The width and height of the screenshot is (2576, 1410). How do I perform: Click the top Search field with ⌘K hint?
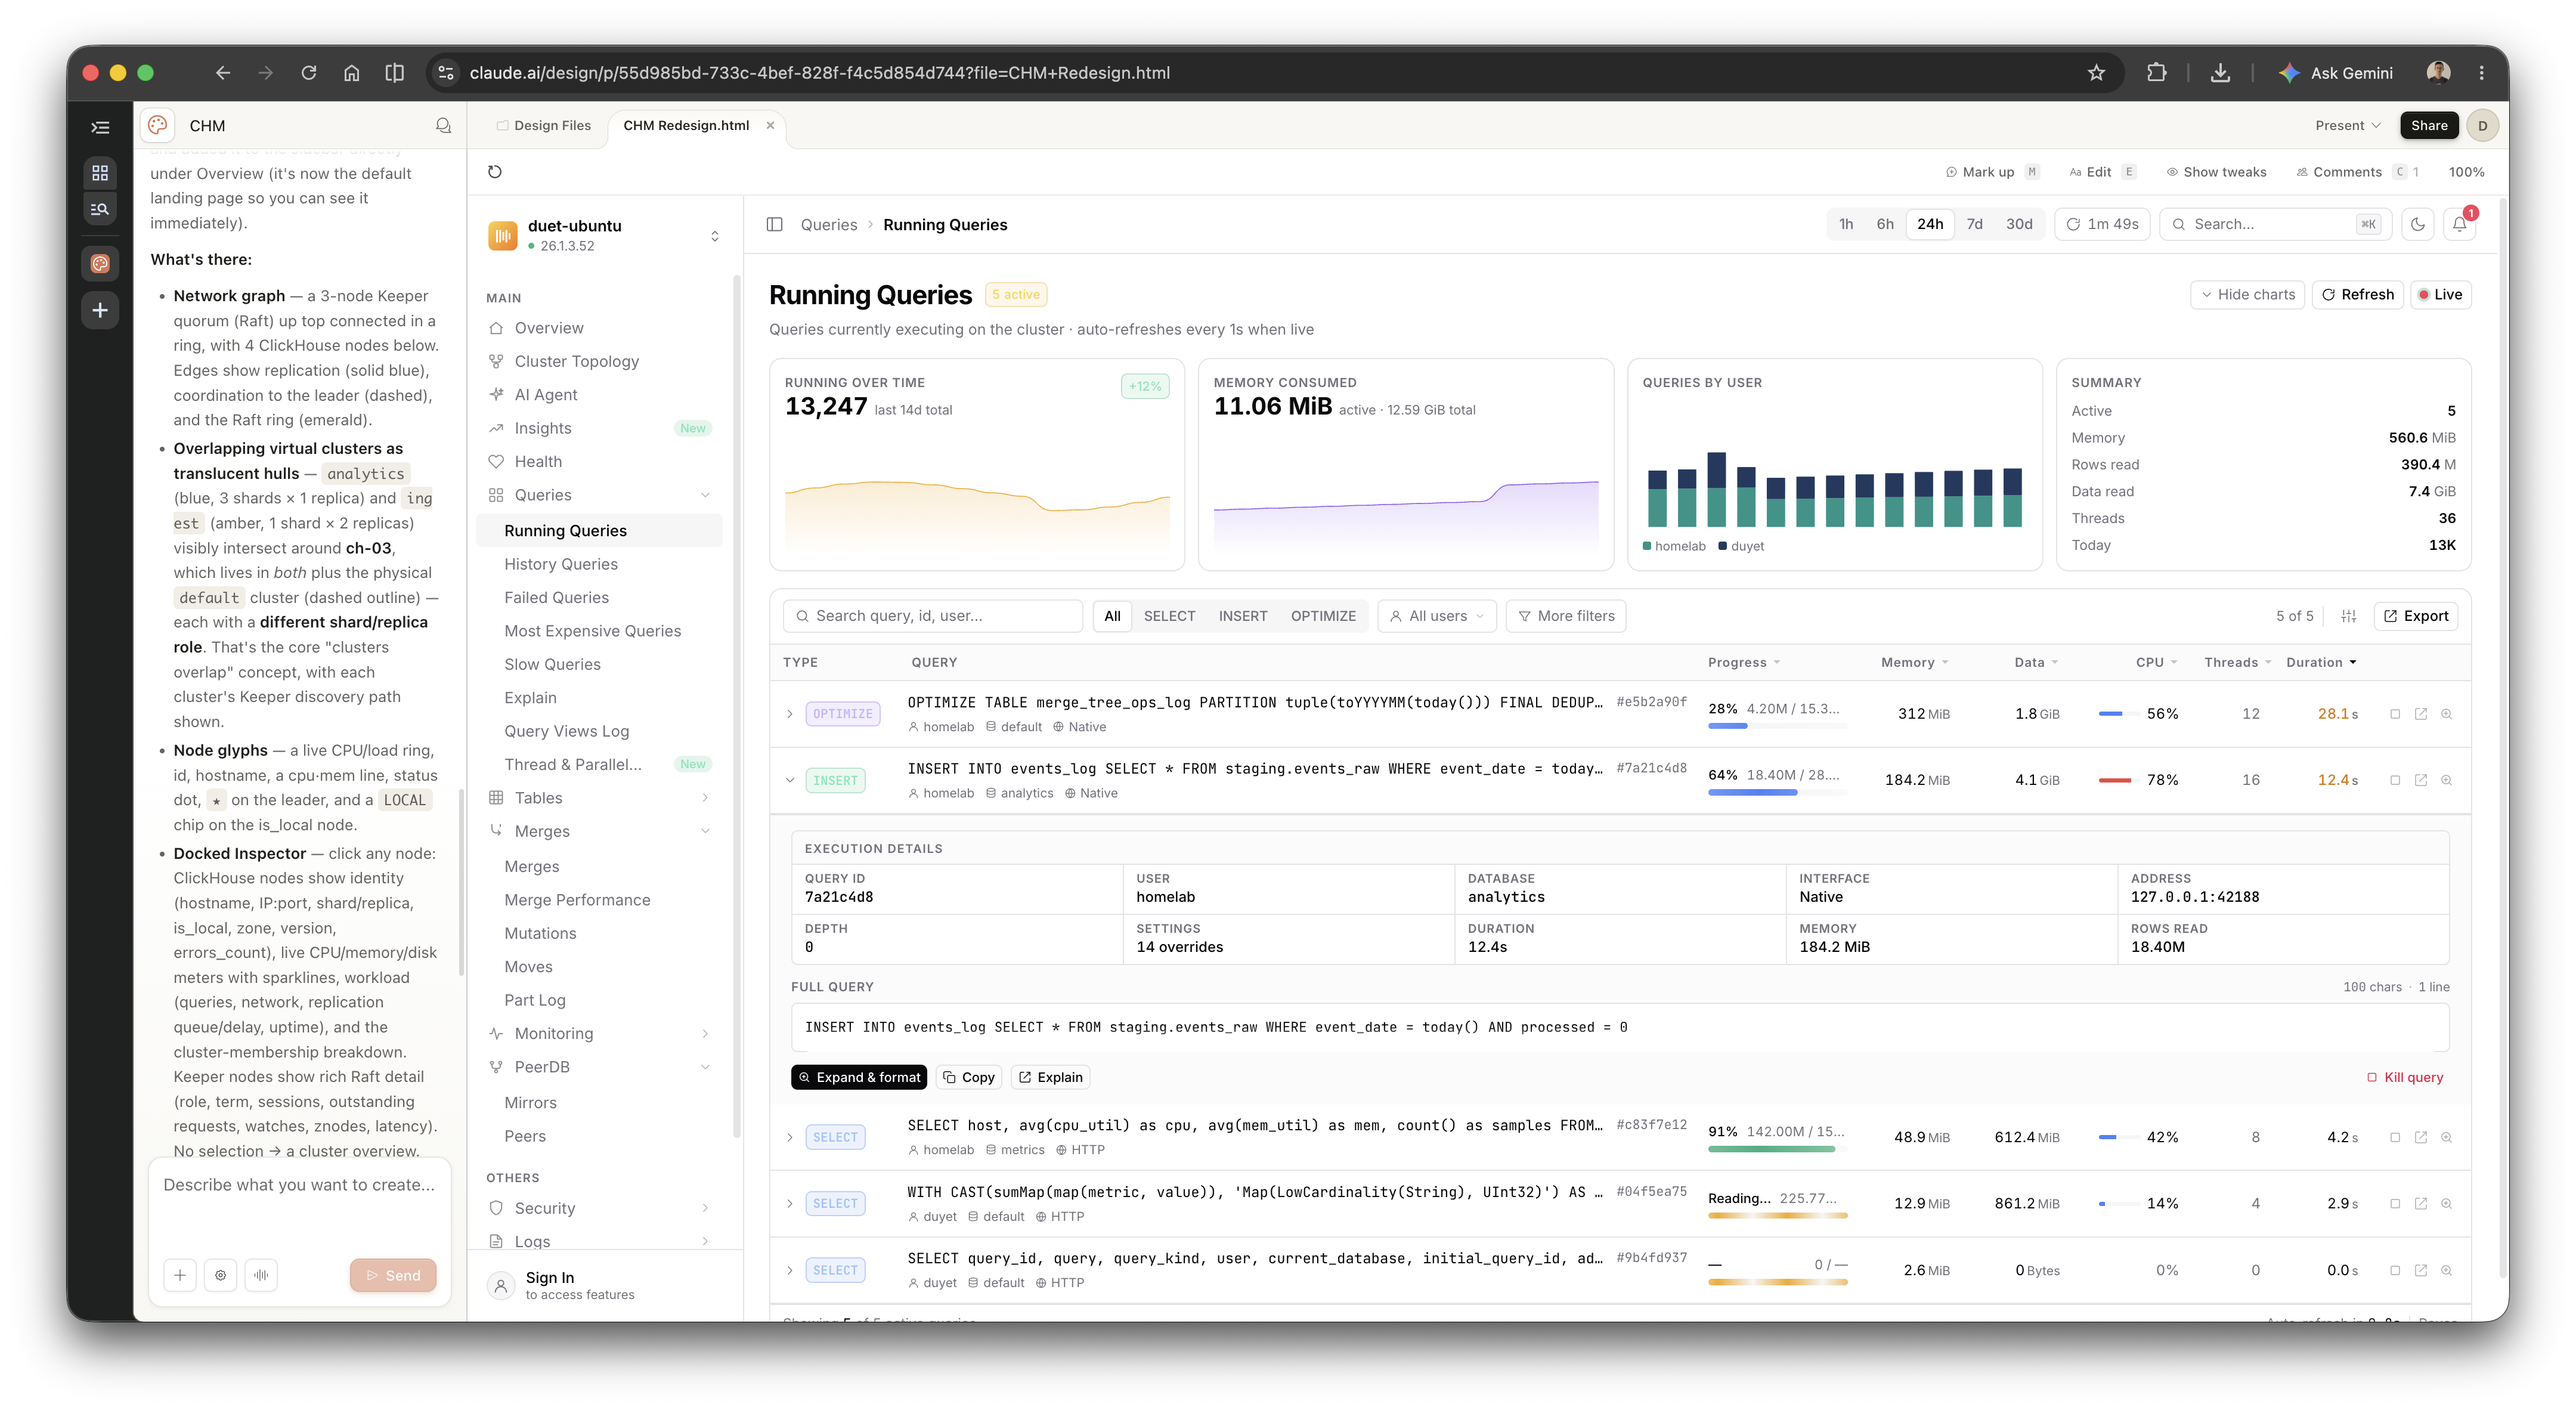pyautogui.click(x=2275, y=224)
